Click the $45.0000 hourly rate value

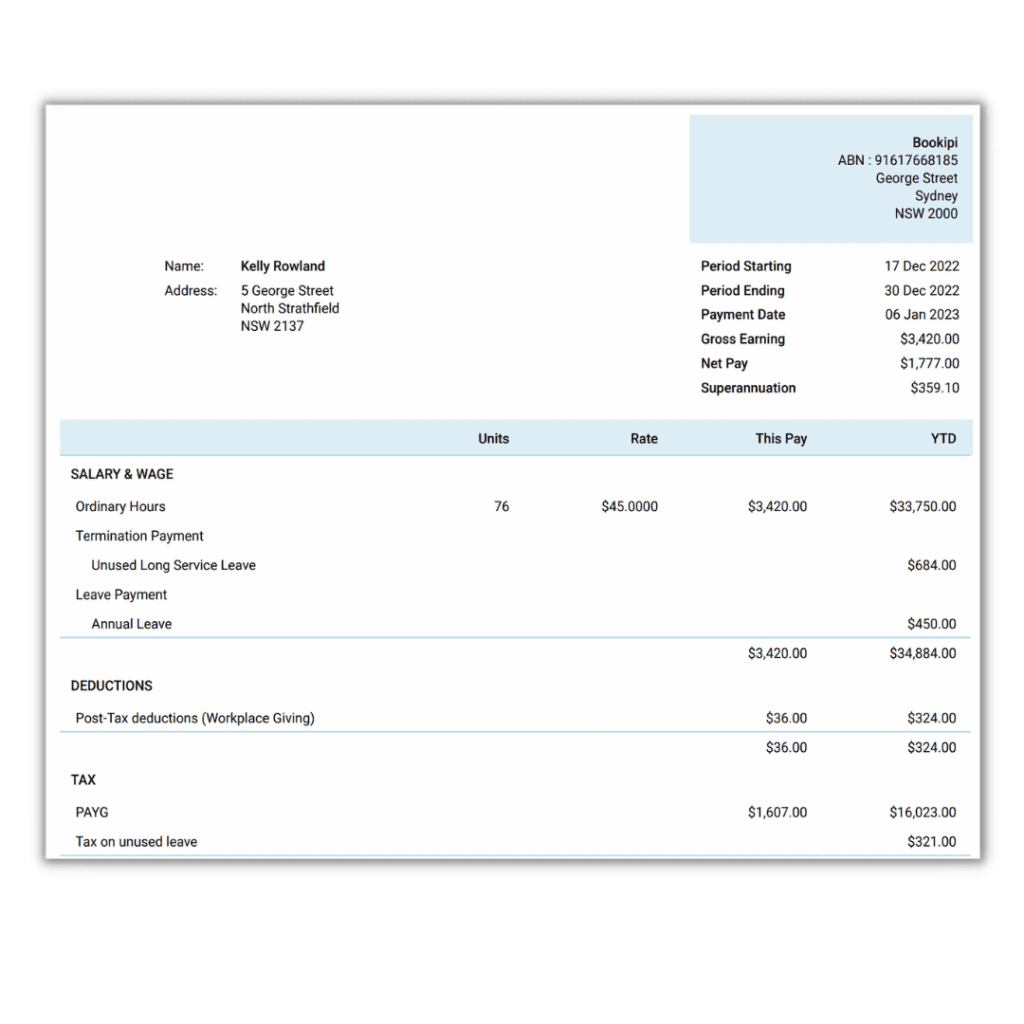(x=630, y=507)
